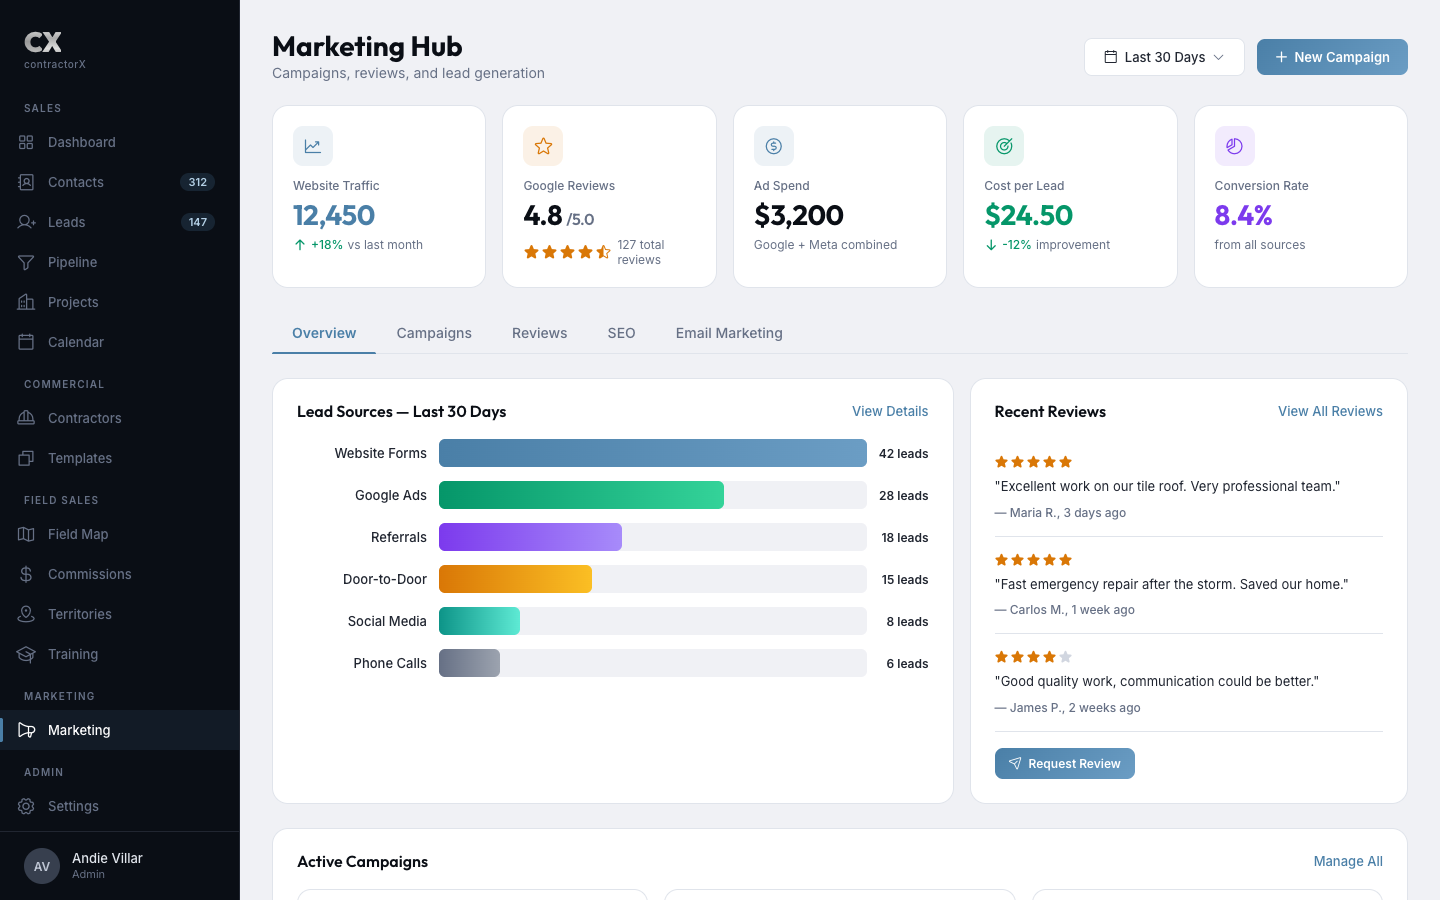Viewport: 1440px width, 900px height.
Task: Switch to the Campaigns tab
Action: pyautogui.click(x=434, y=333)
